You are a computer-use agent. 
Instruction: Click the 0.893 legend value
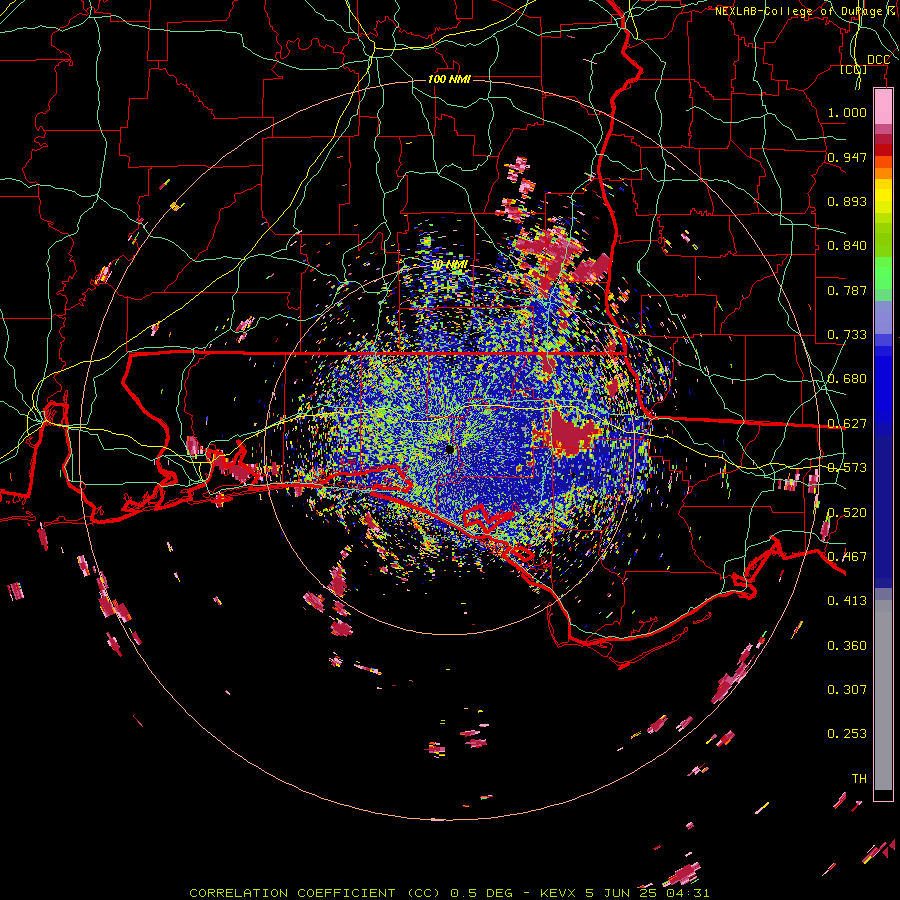pyautogui.click(x=847, y=201)
